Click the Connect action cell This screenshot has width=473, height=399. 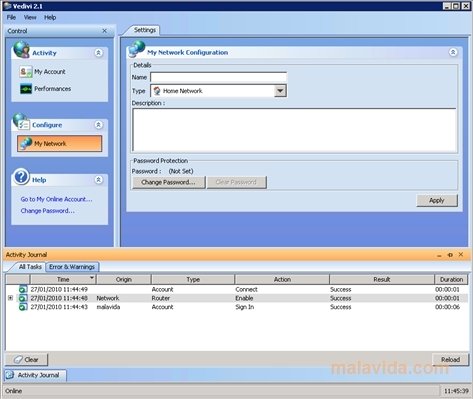(246, 289)
